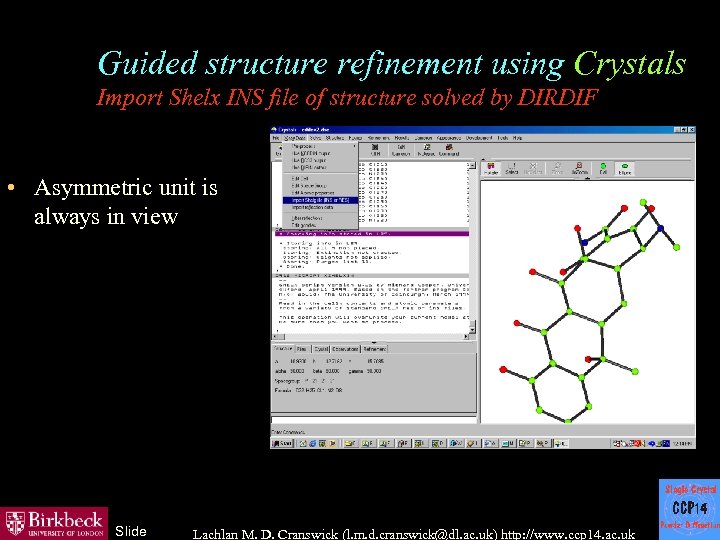Open the Fourier menu

click(x=355, y=138)
